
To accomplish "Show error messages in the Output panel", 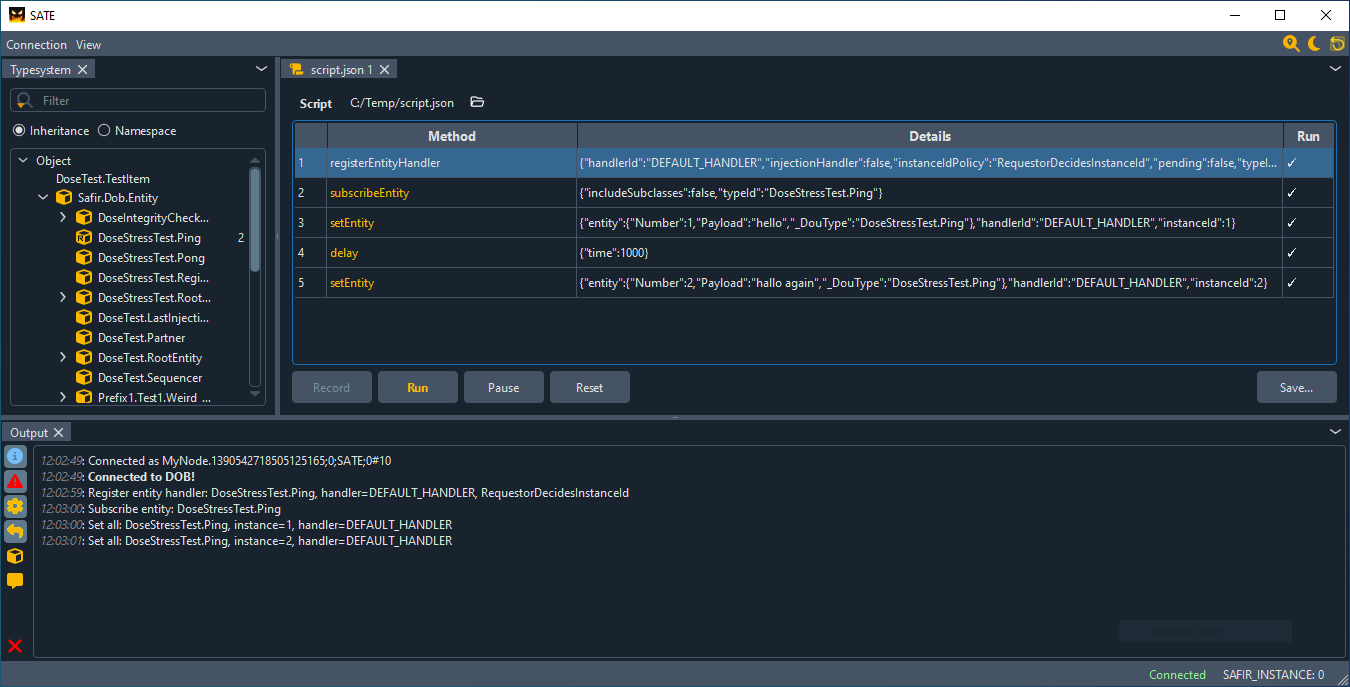I will coord(14,480).
